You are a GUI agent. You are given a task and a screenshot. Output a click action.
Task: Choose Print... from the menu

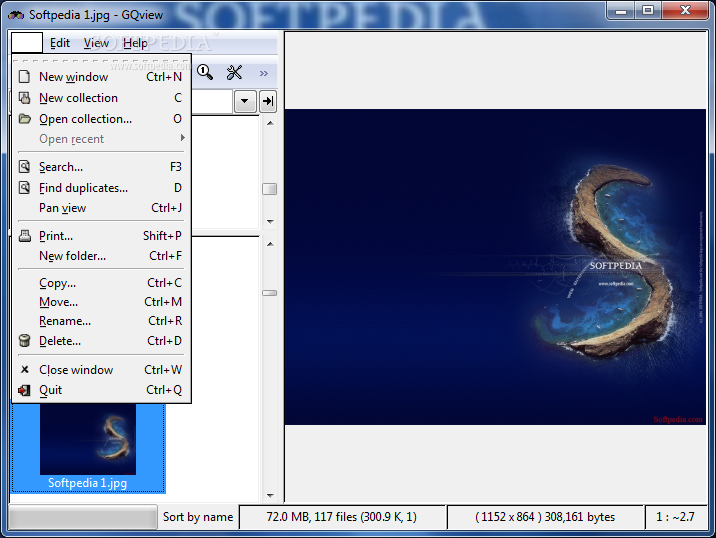101,236
